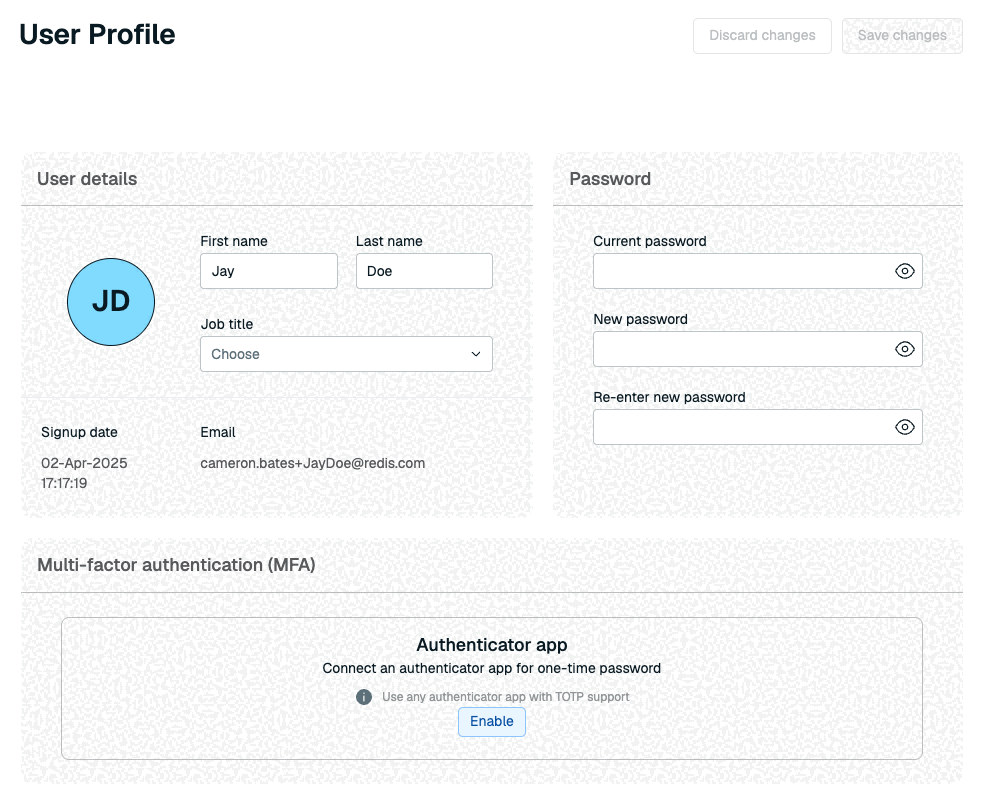This screenshot has width=982, height=801.
Task: Click the JD avatar circle
Action: (111, 302)
